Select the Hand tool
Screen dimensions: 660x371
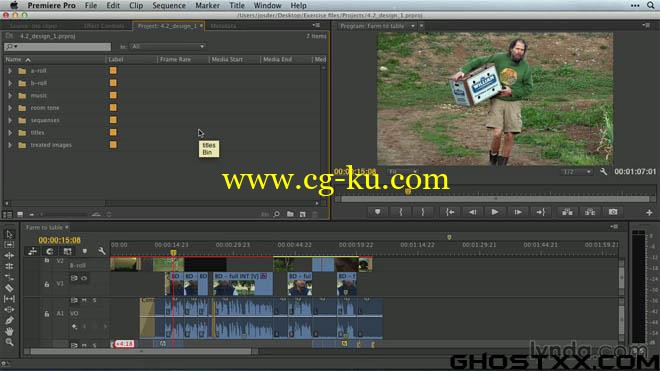tap(9, 331)
